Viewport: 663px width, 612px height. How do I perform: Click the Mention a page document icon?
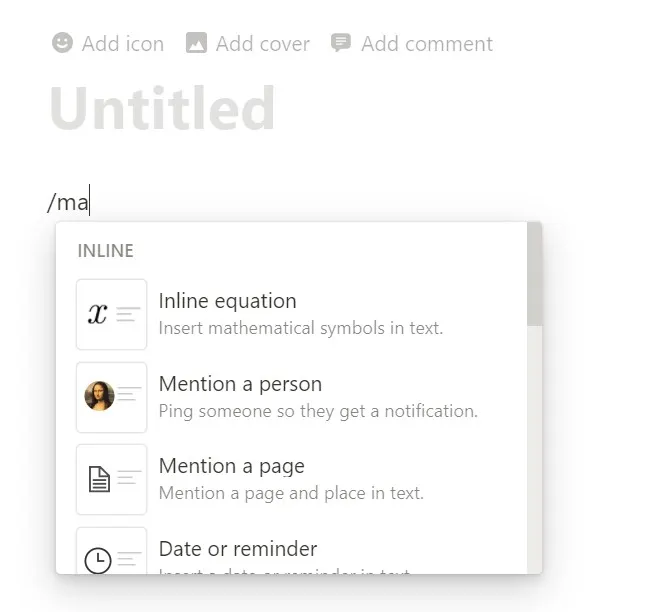coord(99,480)
